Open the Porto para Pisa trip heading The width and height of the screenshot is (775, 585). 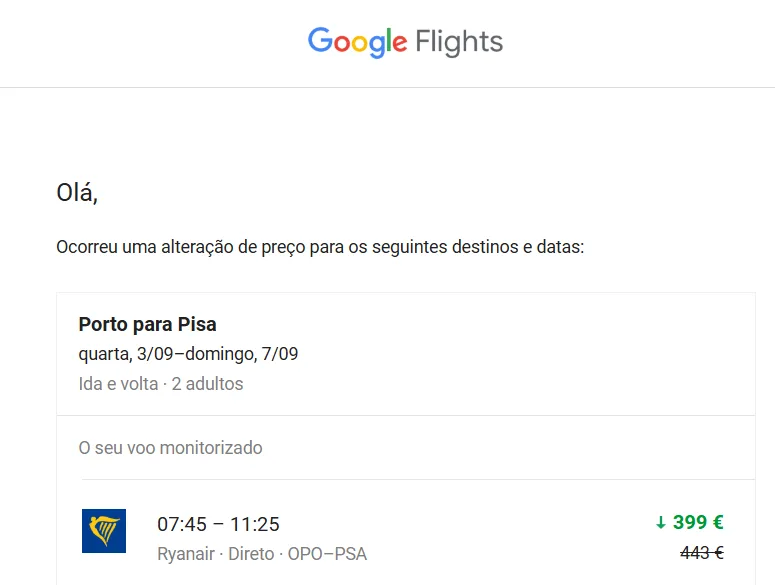click(147, 324)
